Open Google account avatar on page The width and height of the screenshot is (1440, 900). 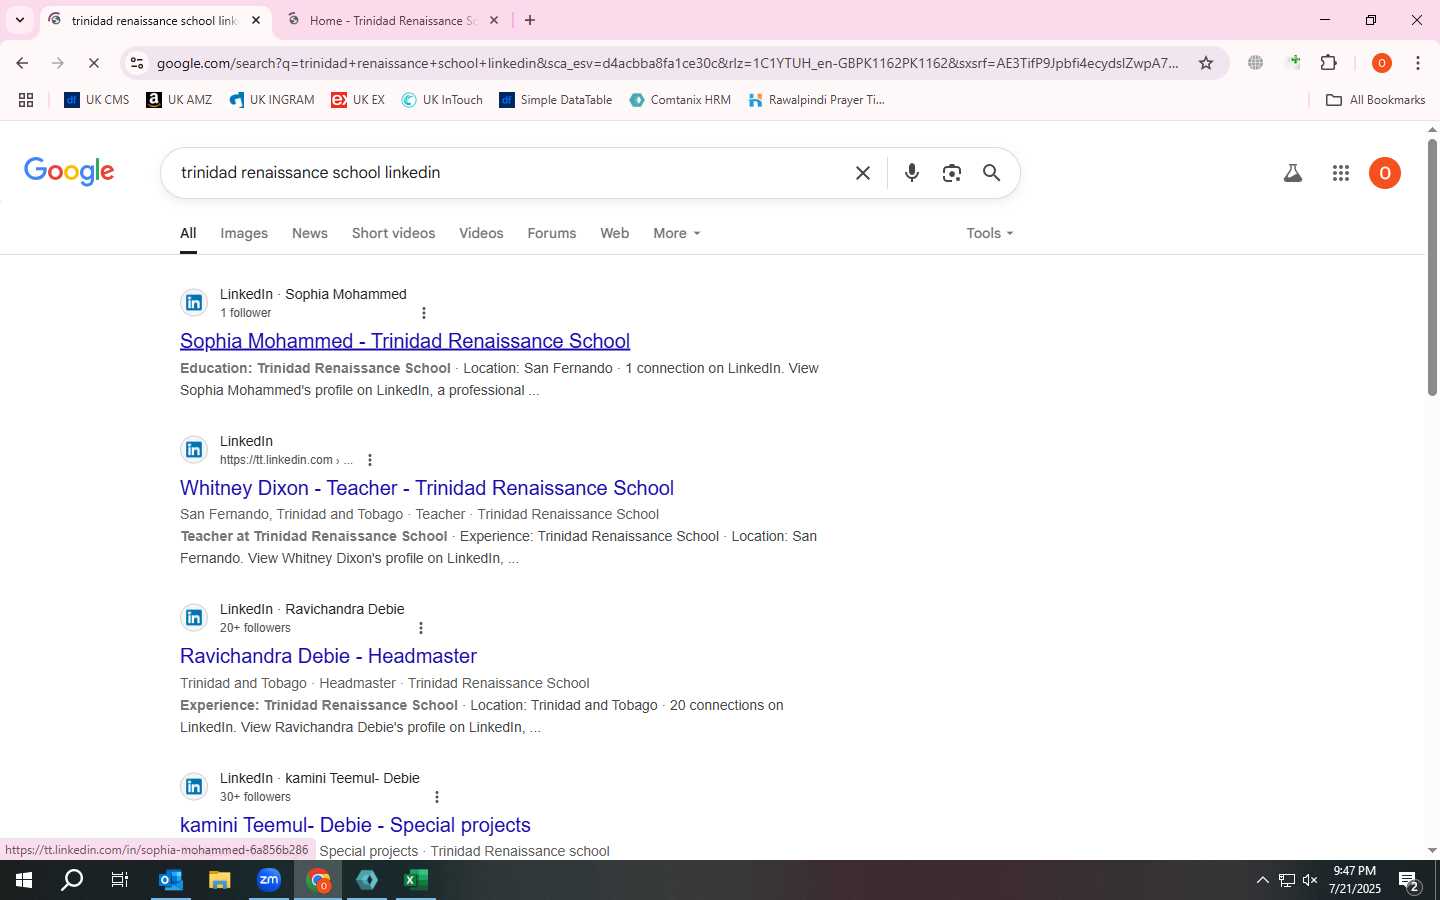point(1385,173)
